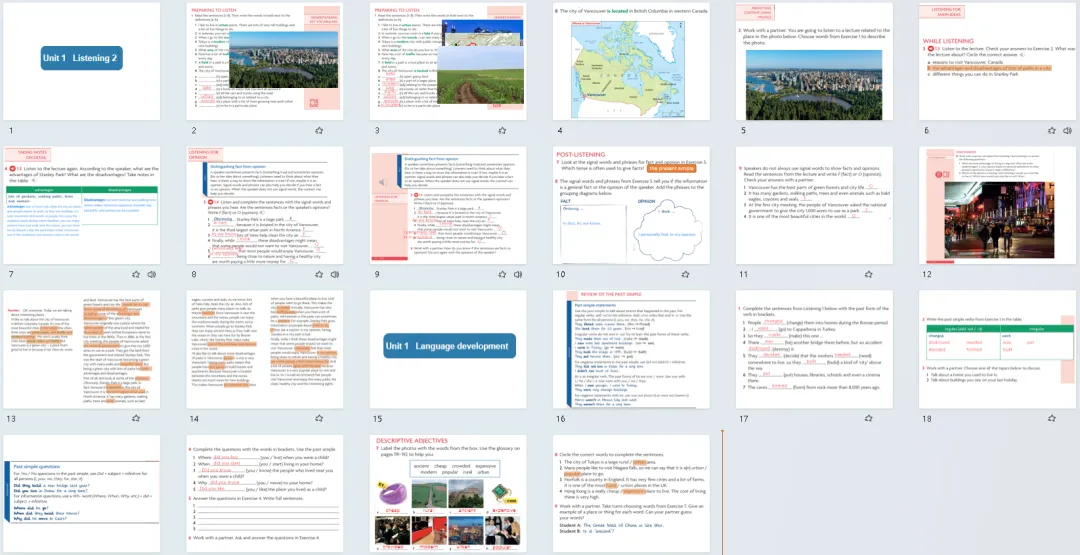Click the speaker icon under slide 9

pyautogui.click(x=518, y=274)
